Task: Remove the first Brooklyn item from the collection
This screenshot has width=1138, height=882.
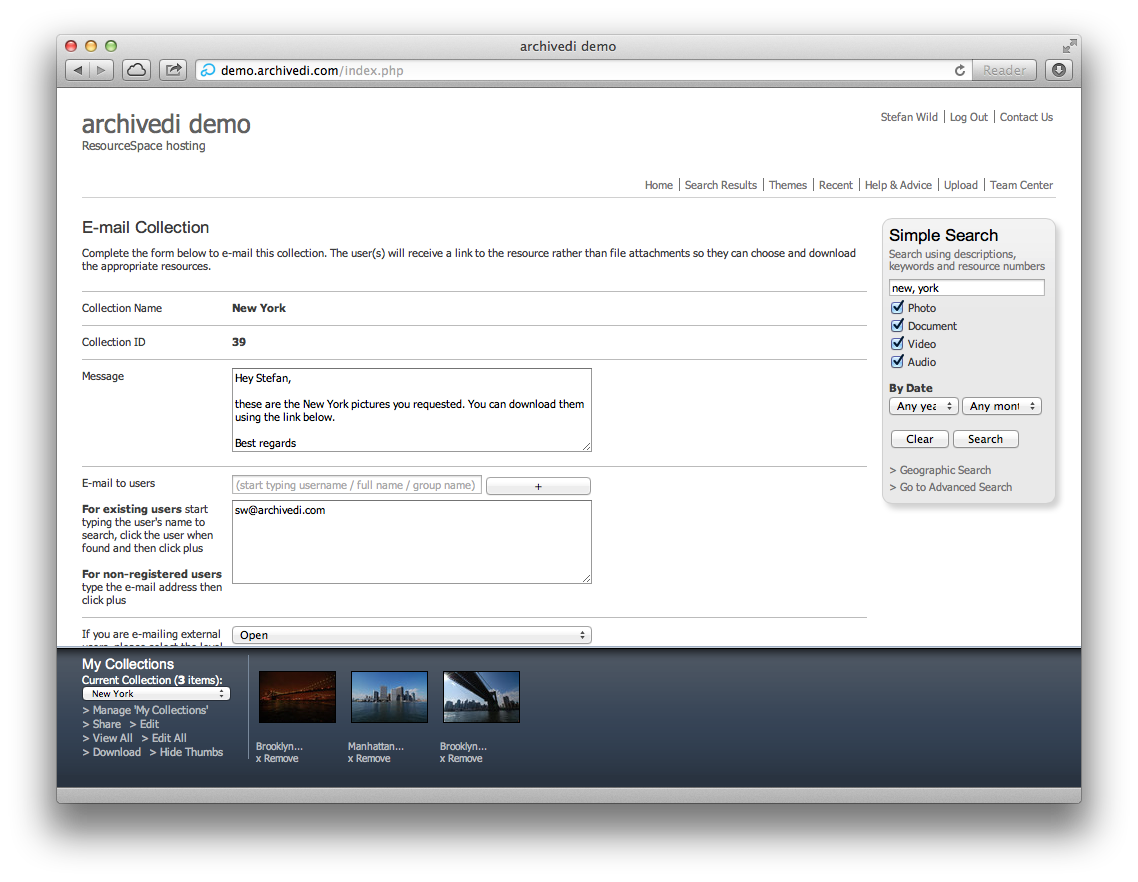Action: point(277,759)
